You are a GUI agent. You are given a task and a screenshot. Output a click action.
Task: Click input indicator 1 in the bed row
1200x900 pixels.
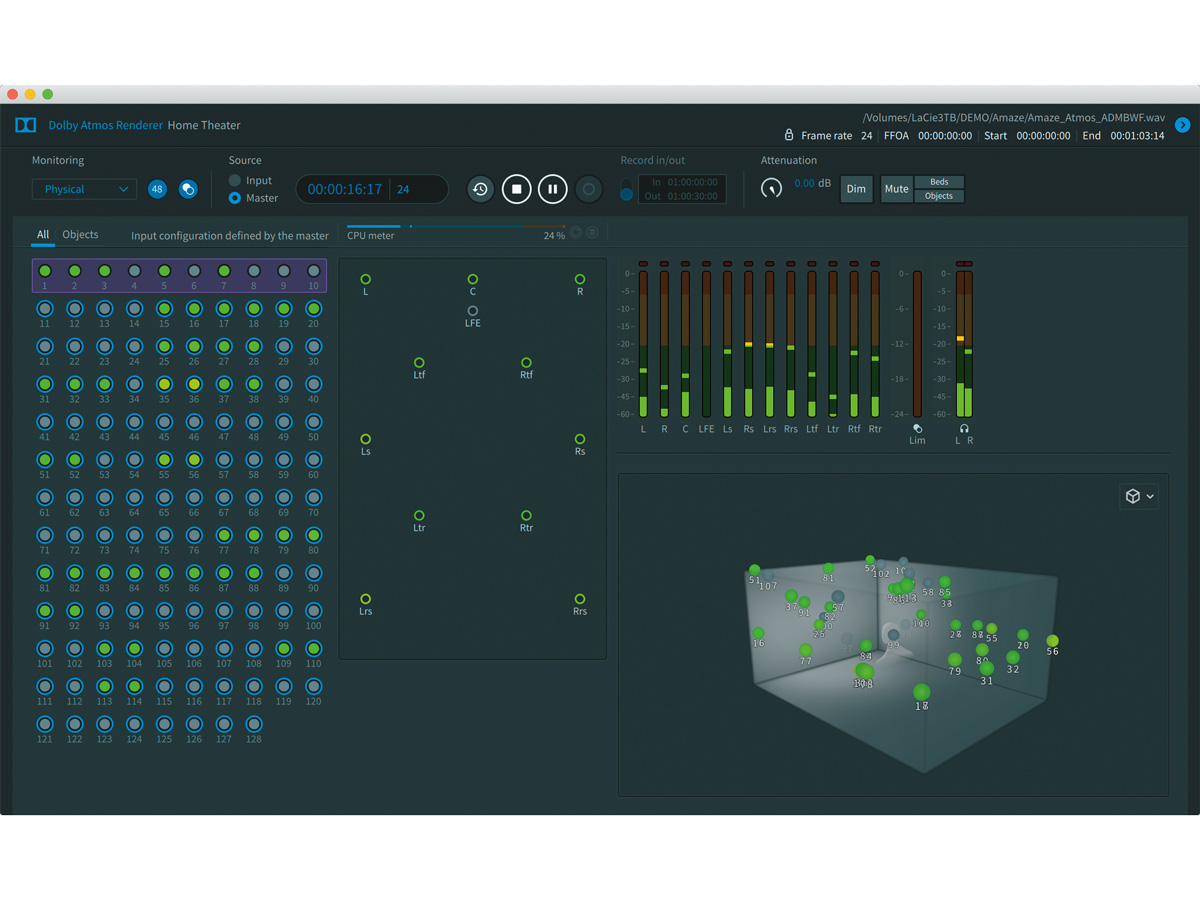coord(44,271)
